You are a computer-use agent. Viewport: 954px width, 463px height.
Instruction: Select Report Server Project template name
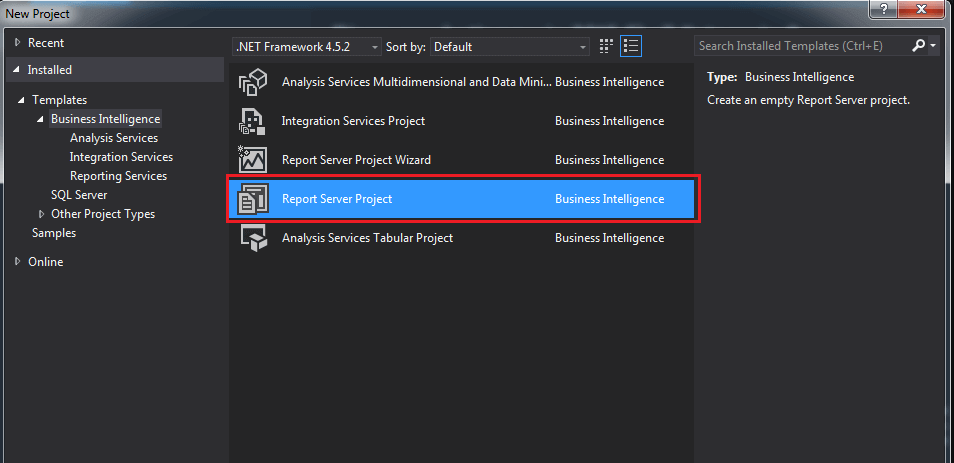tap(337, 199)
